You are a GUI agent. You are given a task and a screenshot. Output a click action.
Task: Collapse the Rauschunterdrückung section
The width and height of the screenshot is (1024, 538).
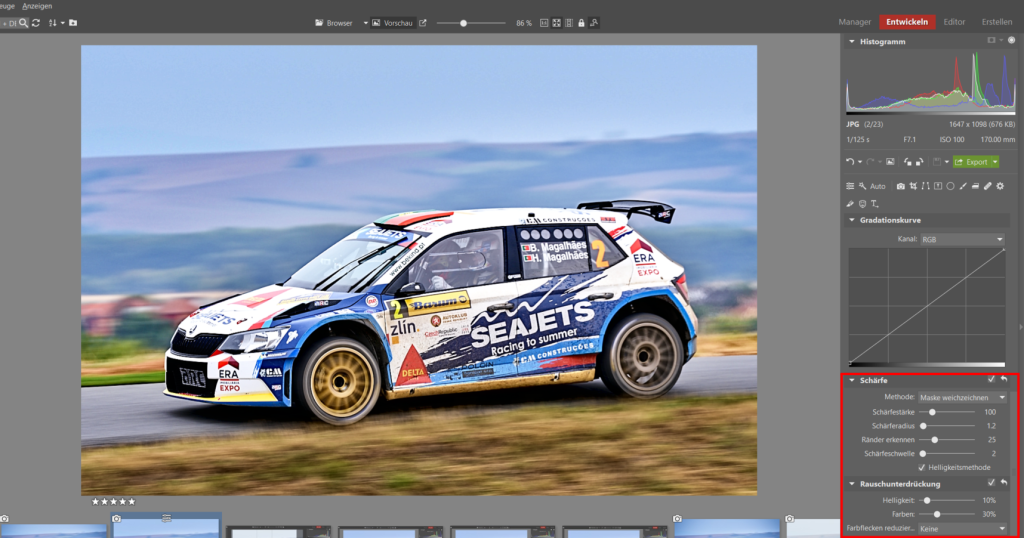tap(852, 484)
